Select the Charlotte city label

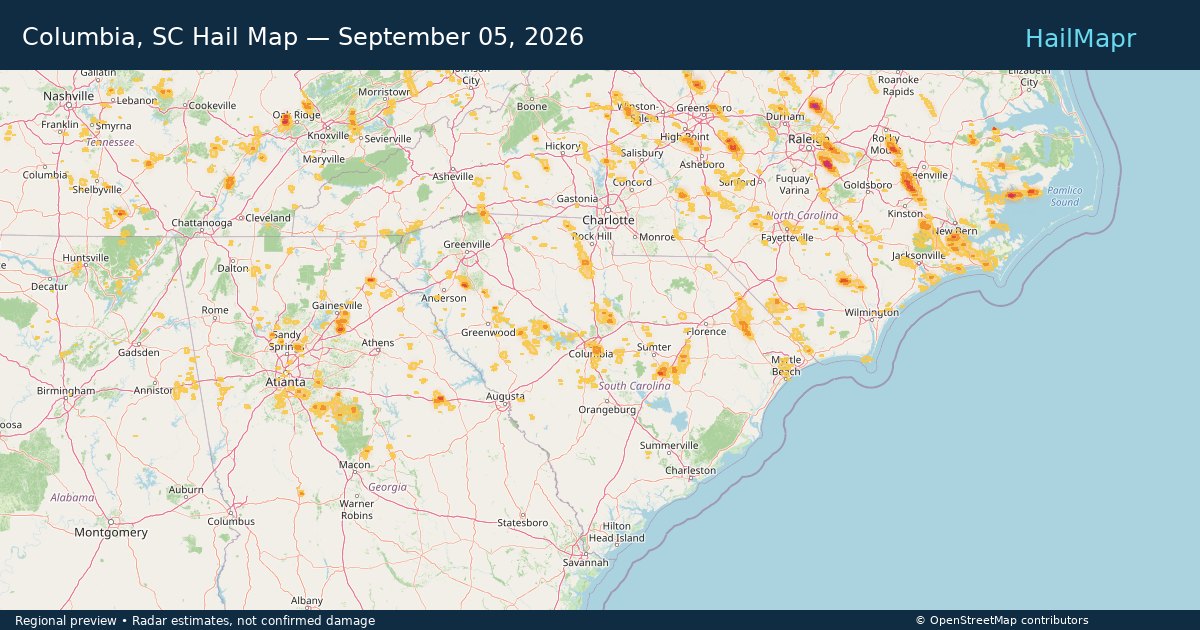pos(609,220)
